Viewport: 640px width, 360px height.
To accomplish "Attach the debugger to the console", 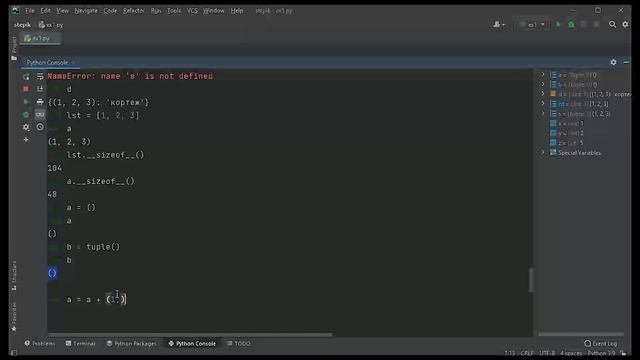I will pyautogui.click(x=26, y=115).
